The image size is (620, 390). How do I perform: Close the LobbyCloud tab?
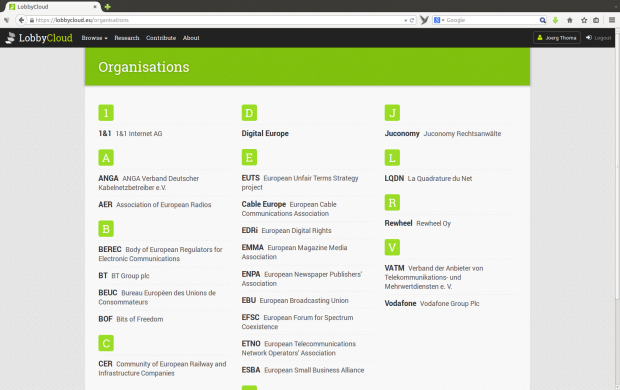pos(95,7)
